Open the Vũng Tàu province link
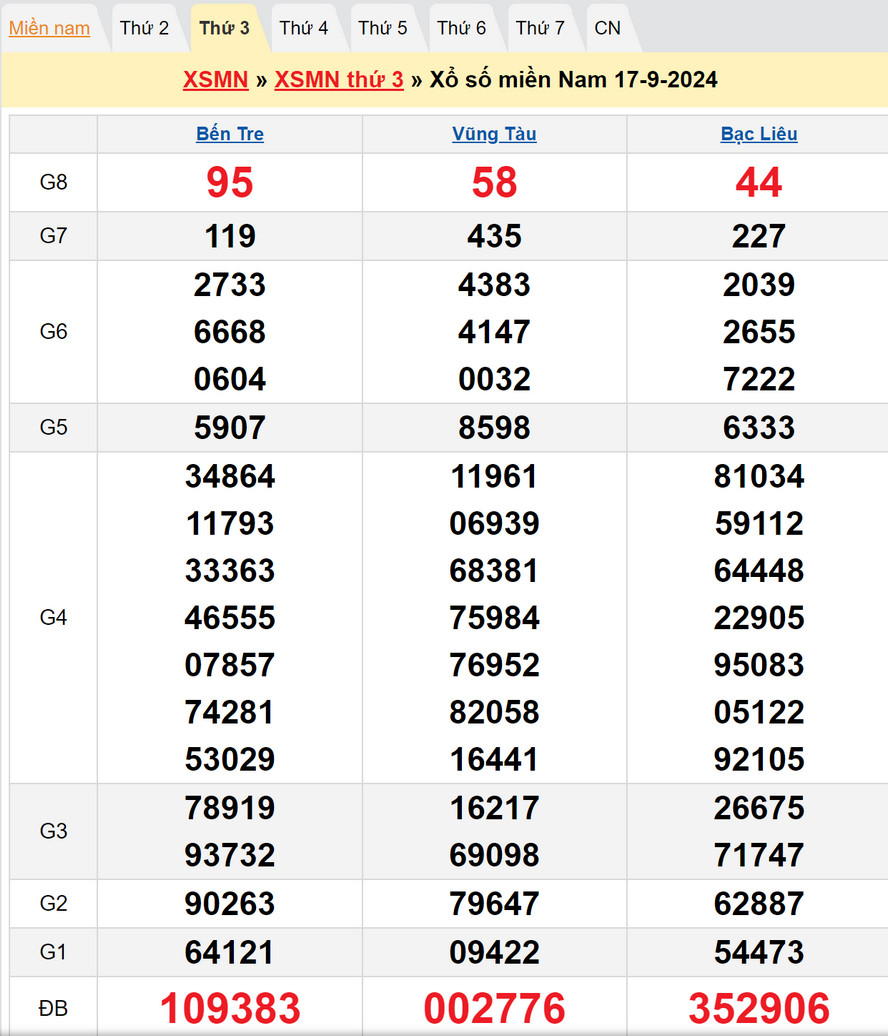888x1036 pixels. pos(494,134)
